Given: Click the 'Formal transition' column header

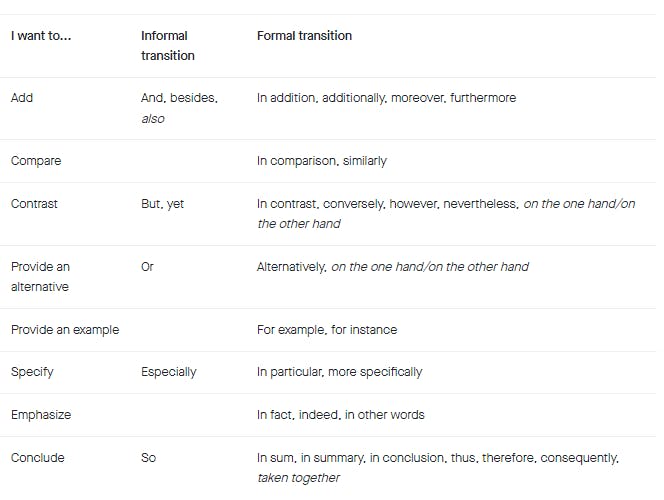Looking at the screenshot, I should [x=304, y=36].
